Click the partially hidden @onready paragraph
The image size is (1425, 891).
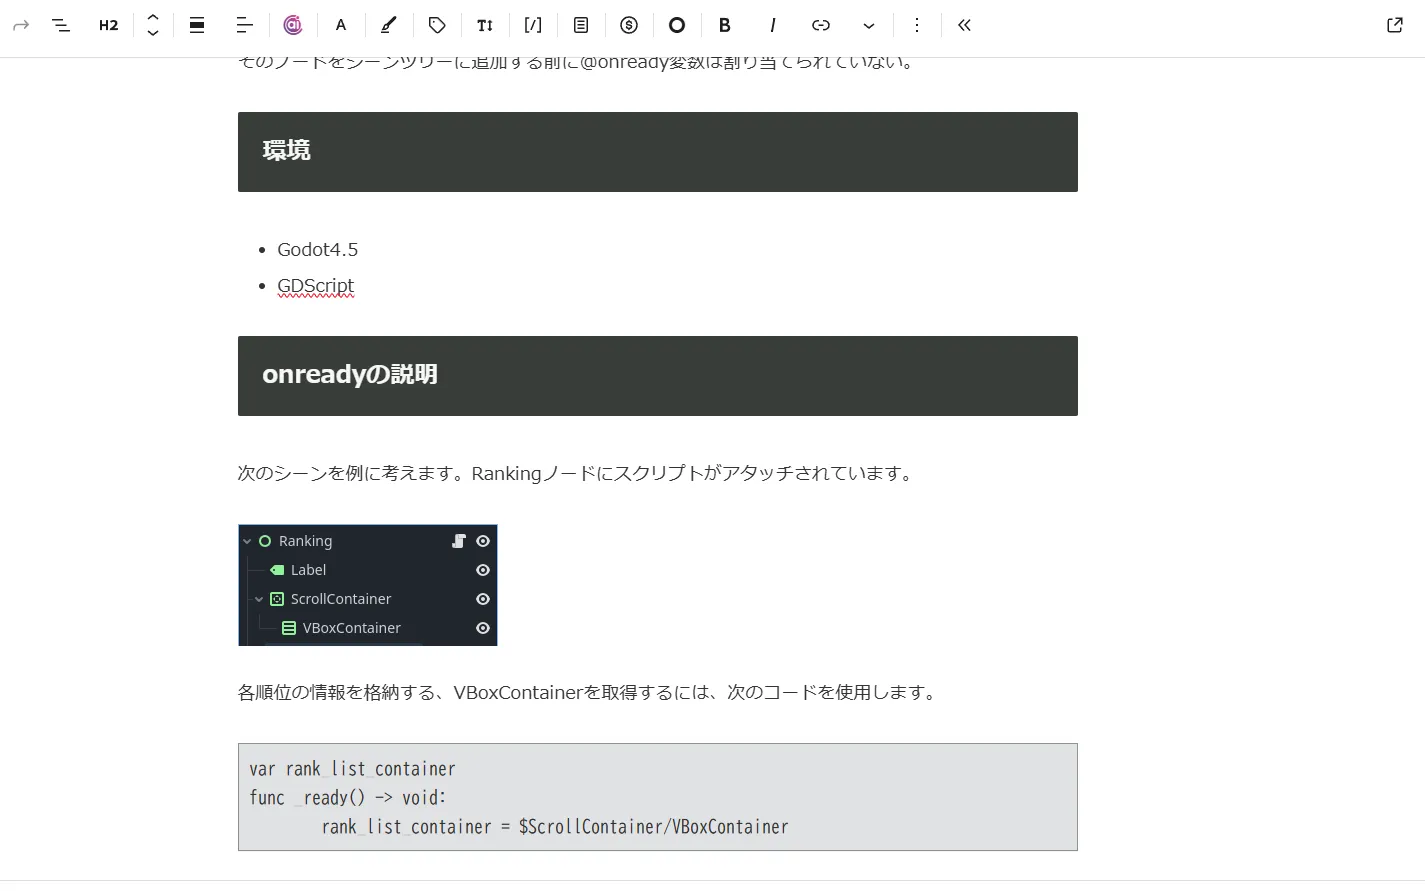[578, 63]
